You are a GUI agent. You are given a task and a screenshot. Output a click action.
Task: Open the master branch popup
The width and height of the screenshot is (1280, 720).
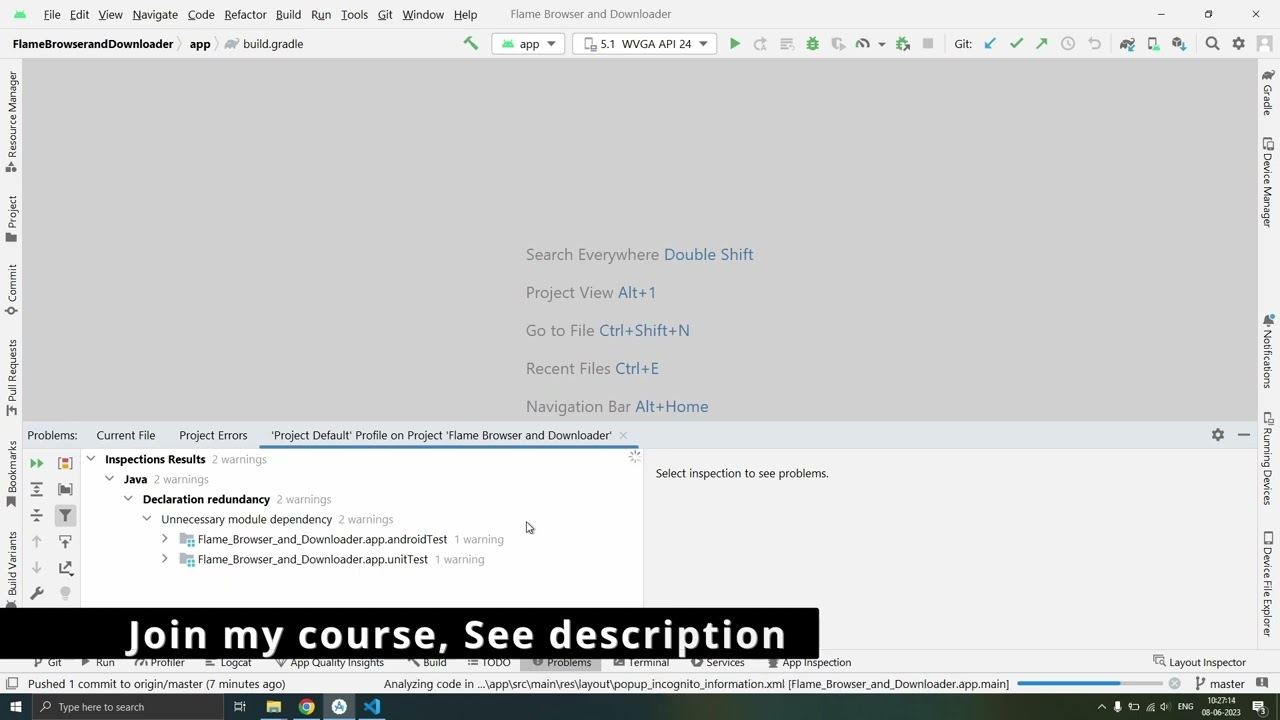(x=1220, y=684)
